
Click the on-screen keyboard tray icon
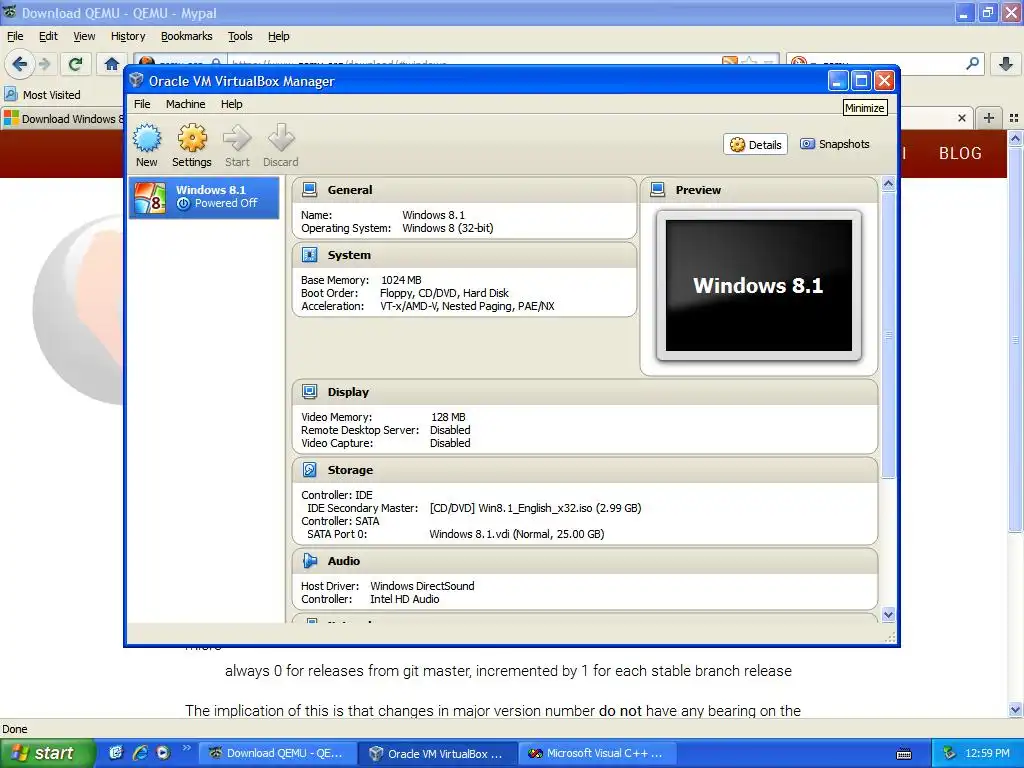(x=904, y=754)
